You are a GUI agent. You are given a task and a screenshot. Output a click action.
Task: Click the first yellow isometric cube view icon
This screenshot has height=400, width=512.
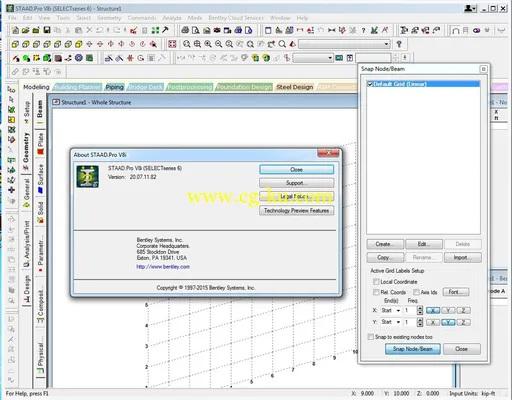[15, 44]
